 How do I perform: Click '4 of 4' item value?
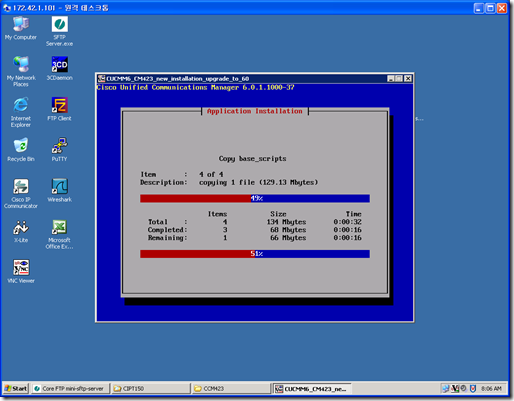point(211,174)
